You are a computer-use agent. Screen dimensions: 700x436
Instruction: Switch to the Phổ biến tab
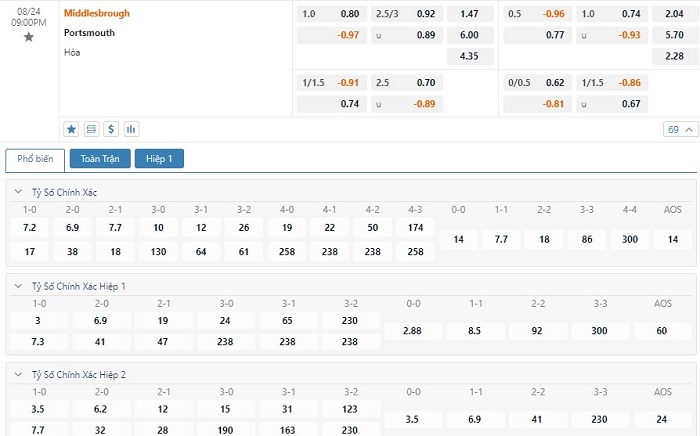(x=35, y=159)
